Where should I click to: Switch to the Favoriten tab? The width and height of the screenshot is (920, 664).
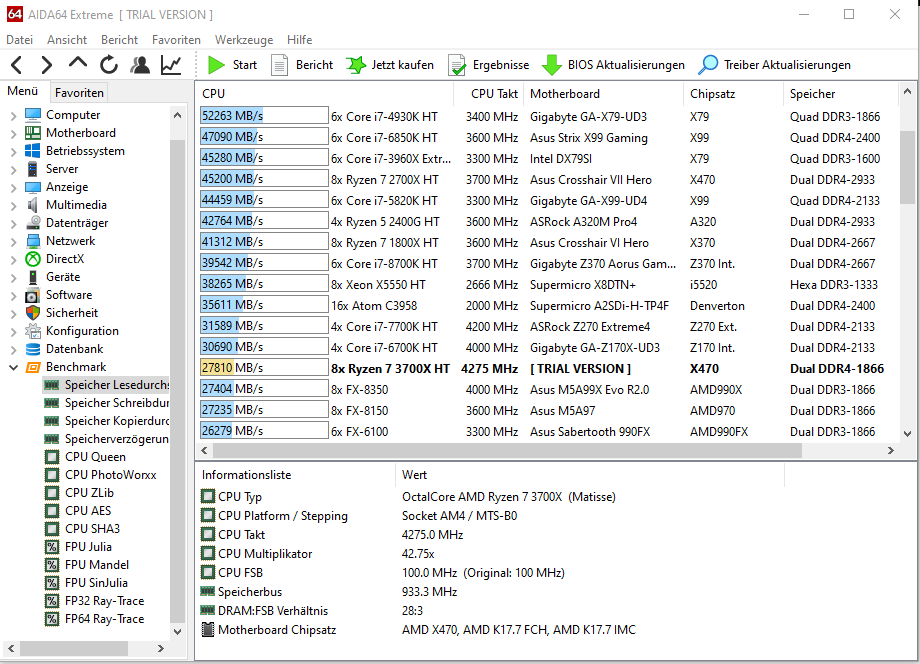tap(79, 93)
